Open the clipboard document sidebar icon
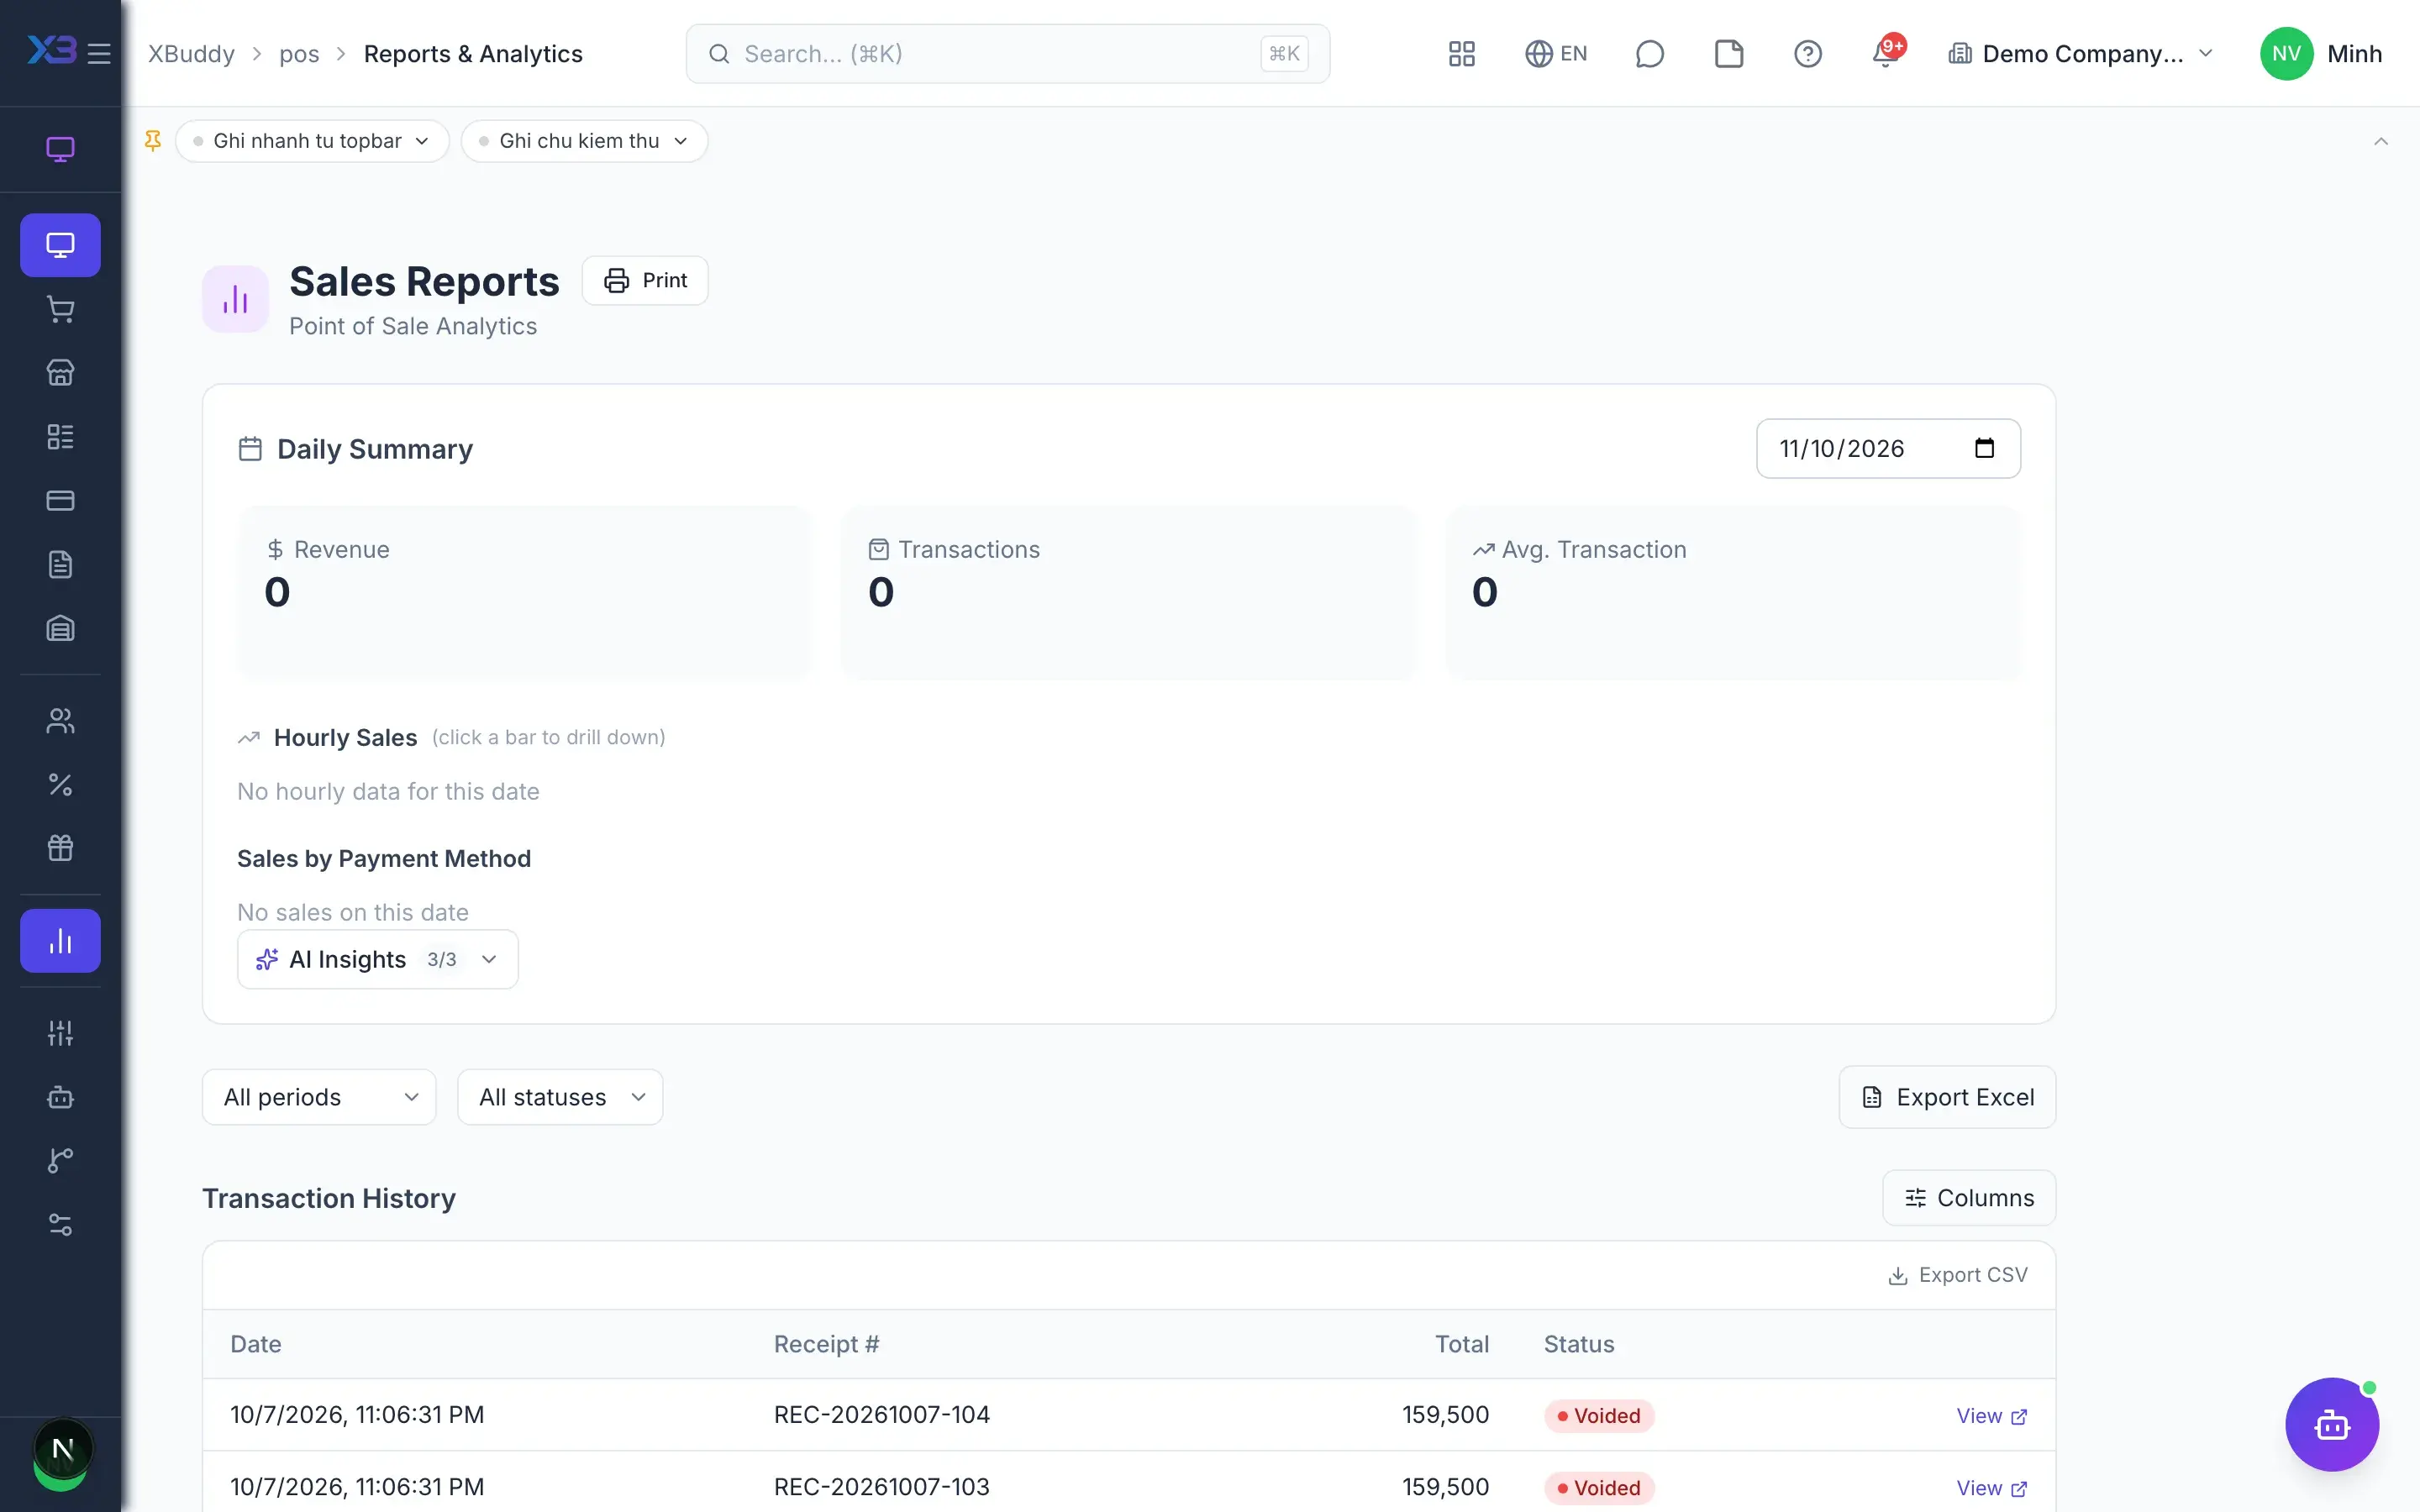The width and height of the screenshot is (2420, 1512). [60, 565]
